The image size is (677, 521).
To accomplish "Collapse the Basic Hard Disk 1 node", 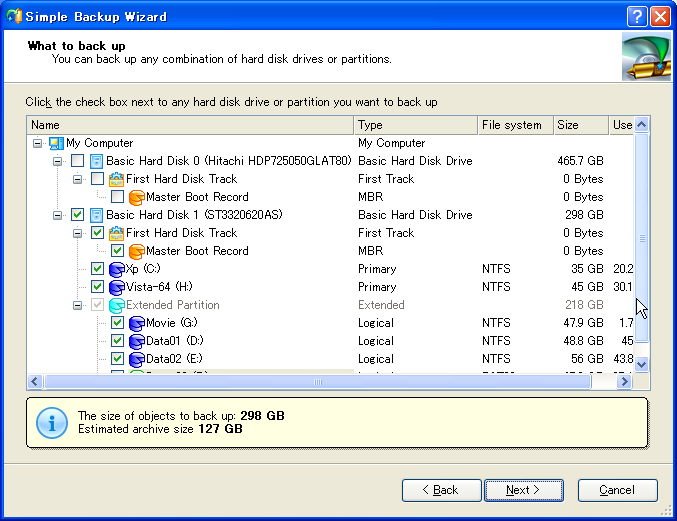I will (58, 215).
